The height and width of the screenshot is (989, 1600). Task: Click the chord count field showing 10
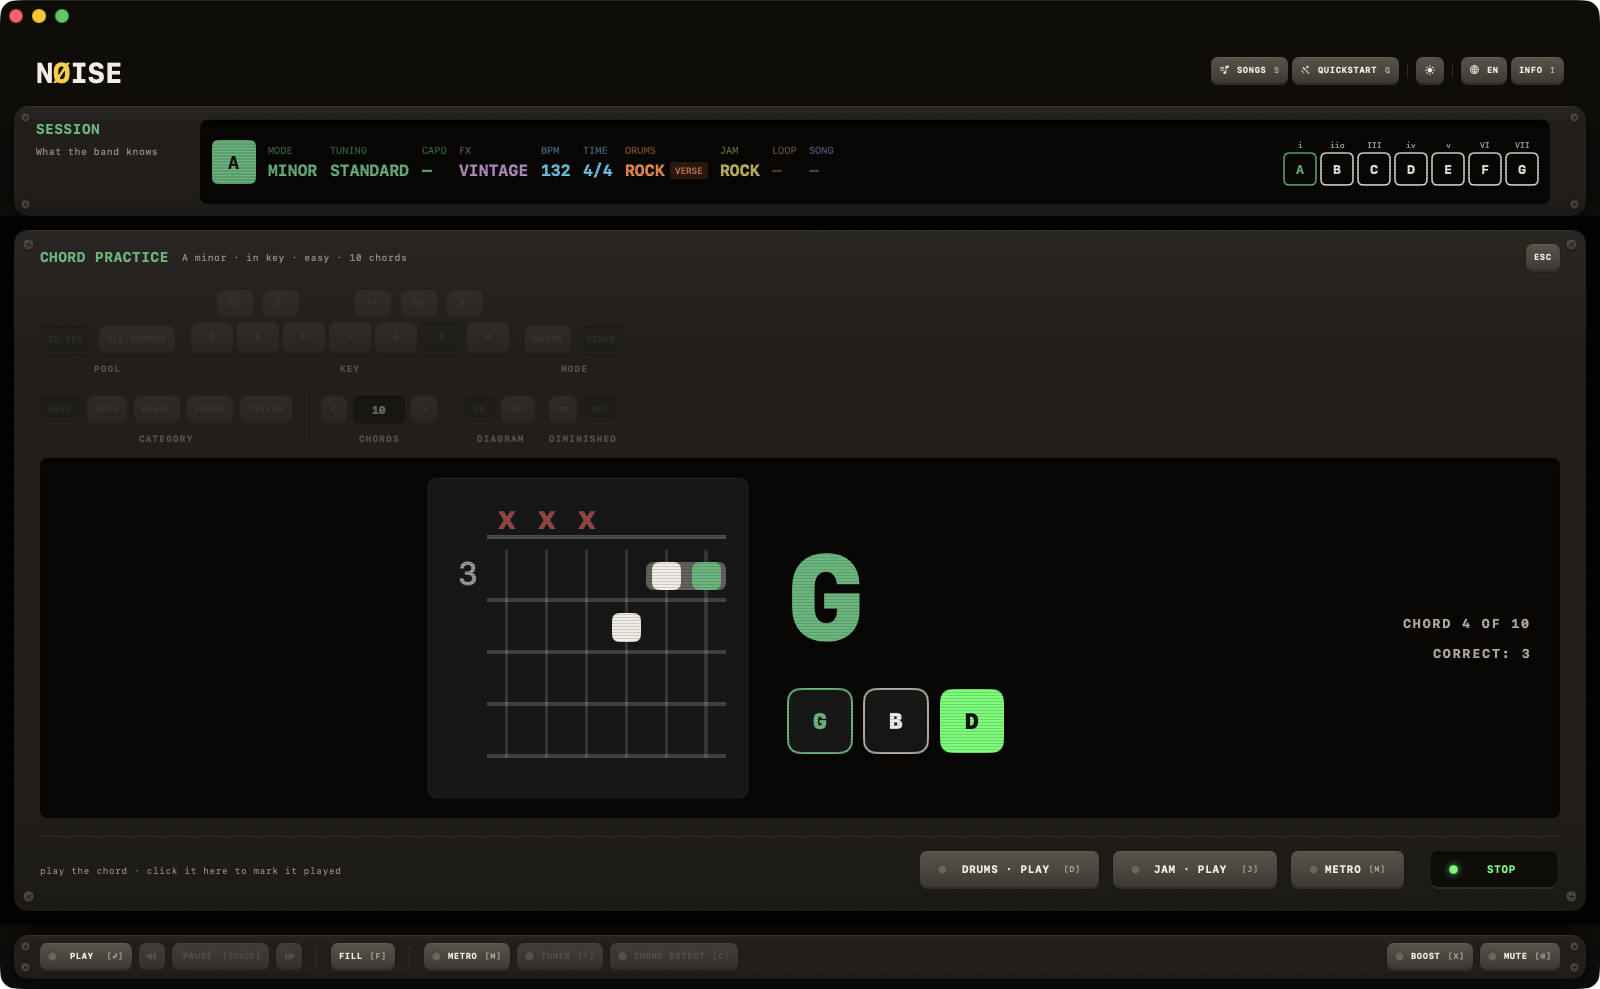pyautogui.click(x=379, y=409)
